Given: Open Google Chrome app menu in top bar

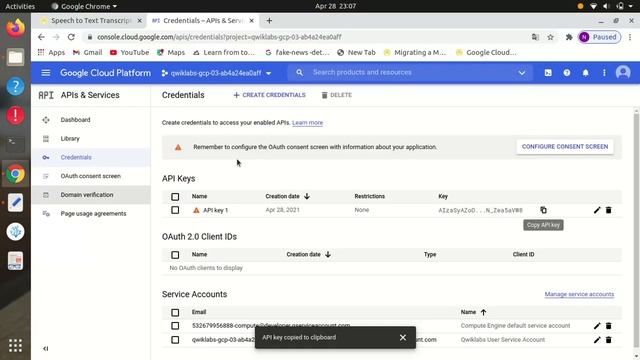Looking at the screenshot, I should [x=84, y=6].
